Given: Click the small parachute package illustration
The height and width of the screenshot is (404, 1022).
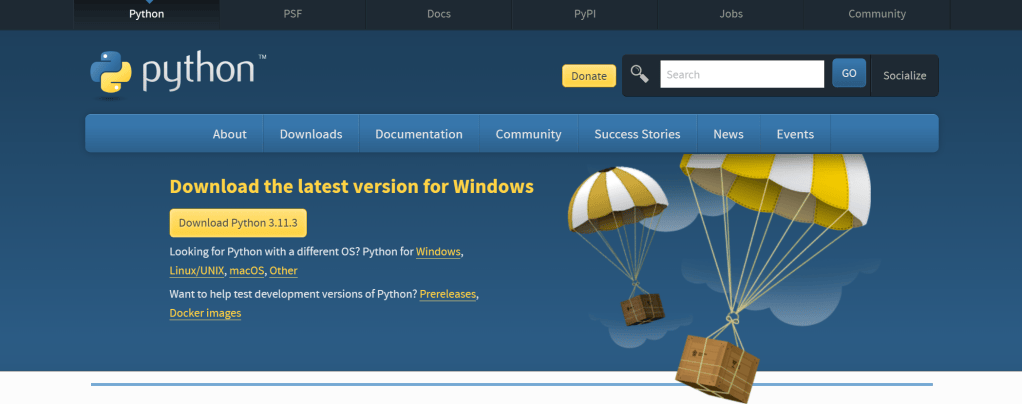Looking at the screenshot, I should [x=617, y=246].
